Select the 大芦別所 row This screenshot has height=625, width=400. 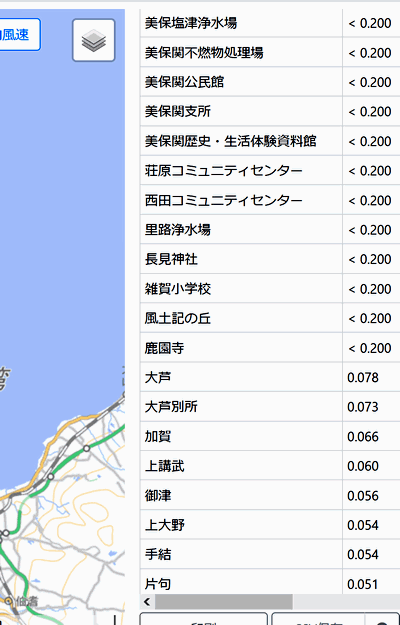(x=270, y=407)
